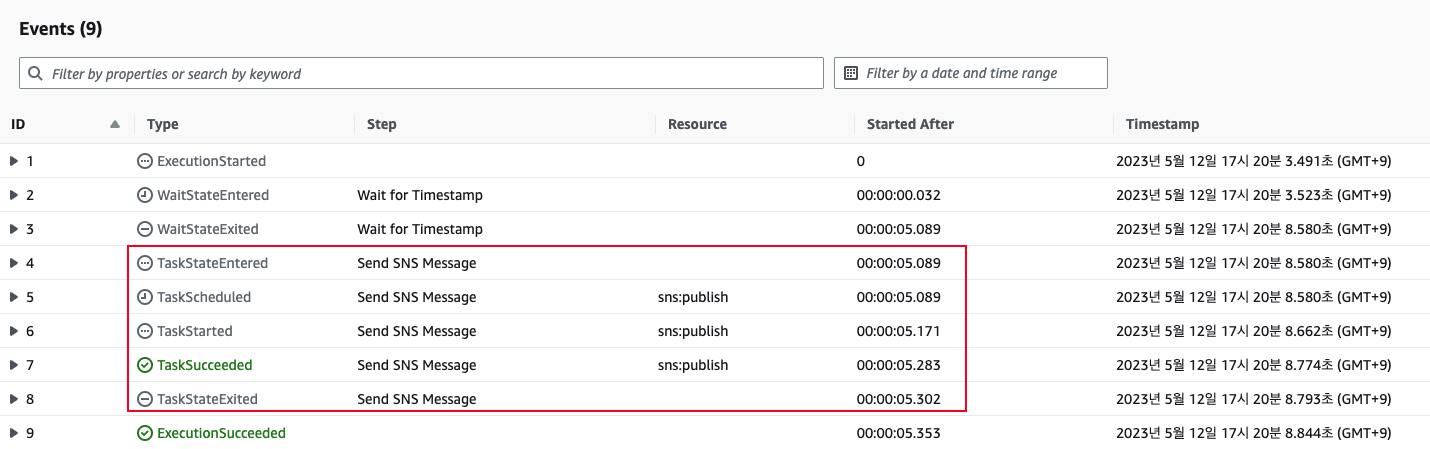Click Wait for Timestamp step in row 3

point(420,229)
